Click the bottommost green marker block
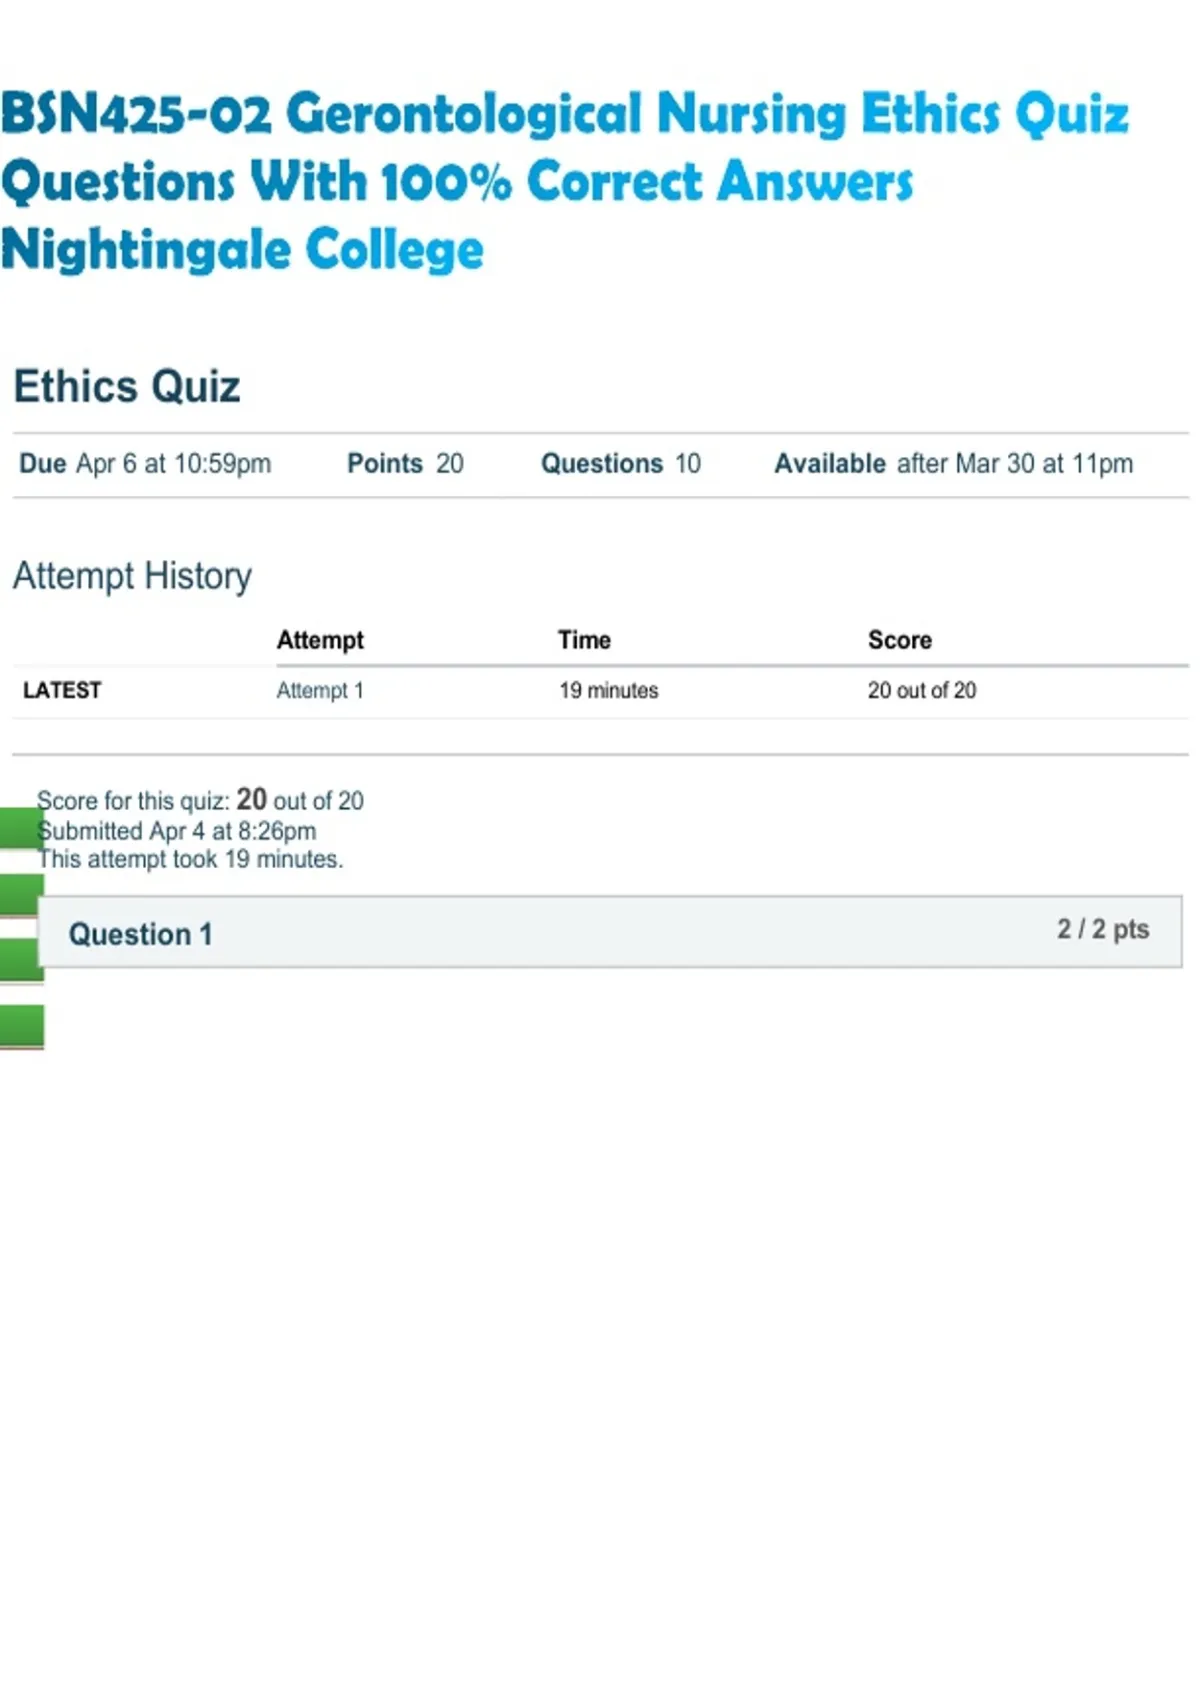This screenshot has width=1200, height=1700. (22, 1027)
